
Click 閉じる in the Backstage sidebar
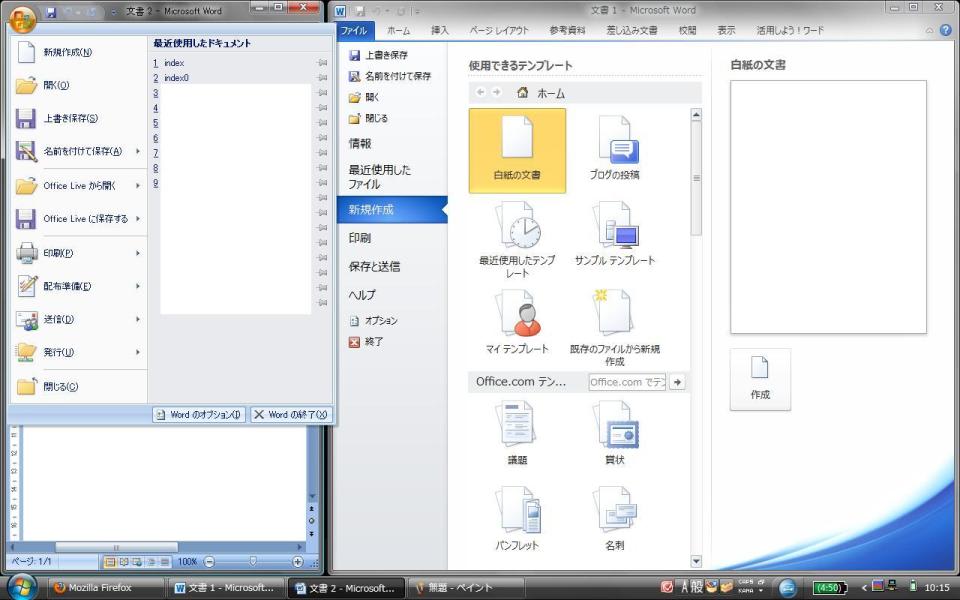click(368, 118)
